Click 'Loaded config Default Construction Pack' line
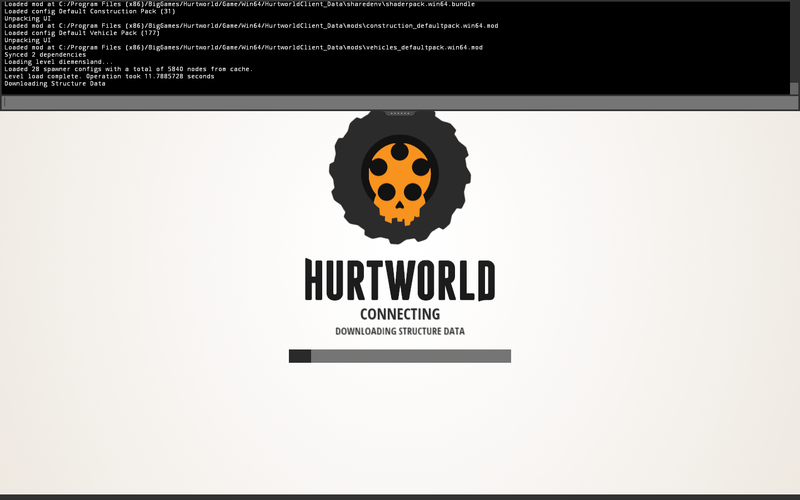The image size is (800, 500). (90, 11)
